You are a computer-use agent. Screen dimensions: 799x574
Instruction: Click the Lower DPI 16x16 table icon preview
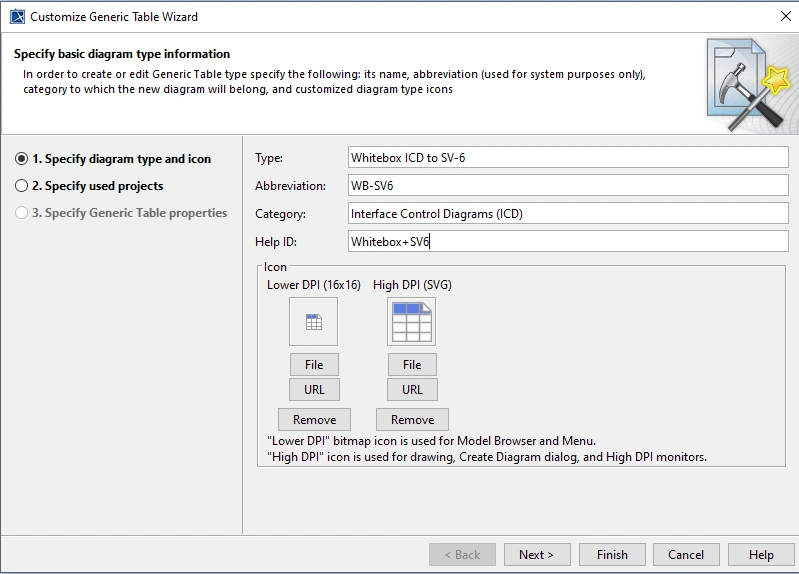[314, 322]
